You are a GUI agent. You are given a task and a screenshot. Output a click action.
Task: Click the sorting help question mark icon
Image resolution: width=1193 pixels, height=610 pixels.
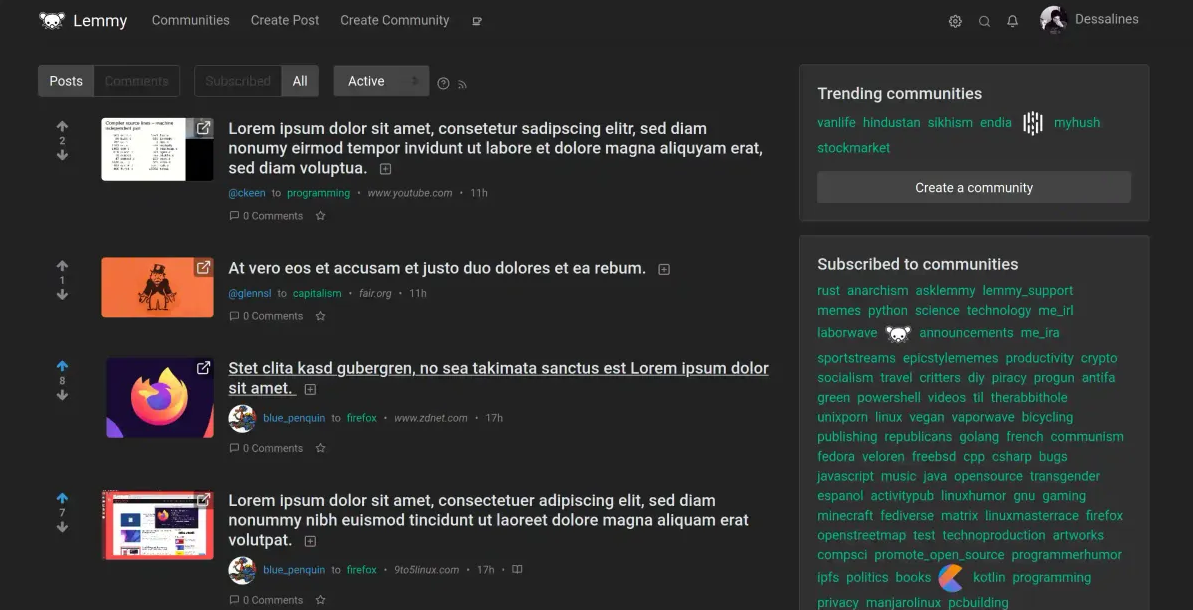[444, 84]
